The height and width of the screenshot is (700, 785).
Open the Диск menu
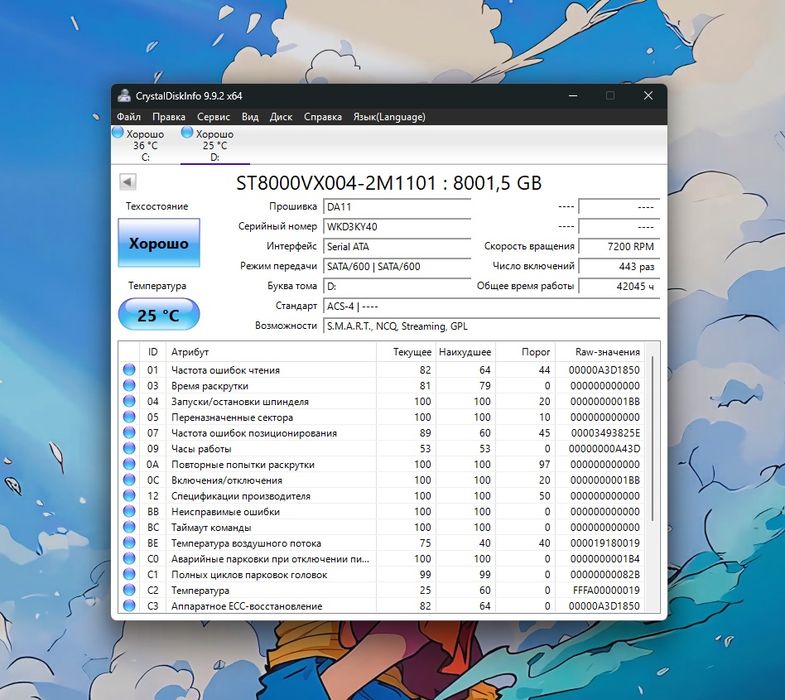[281, 117]
